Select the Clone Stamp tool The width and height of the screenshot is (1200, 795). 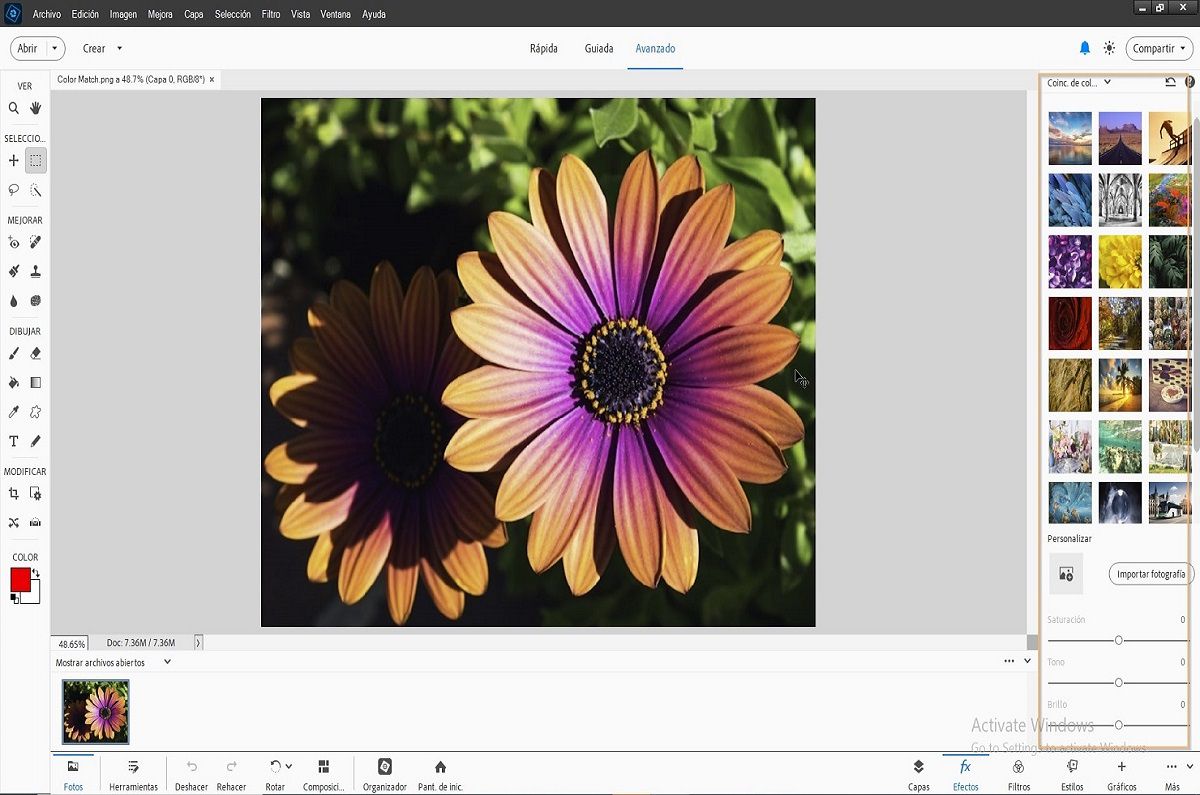point(36,271)
